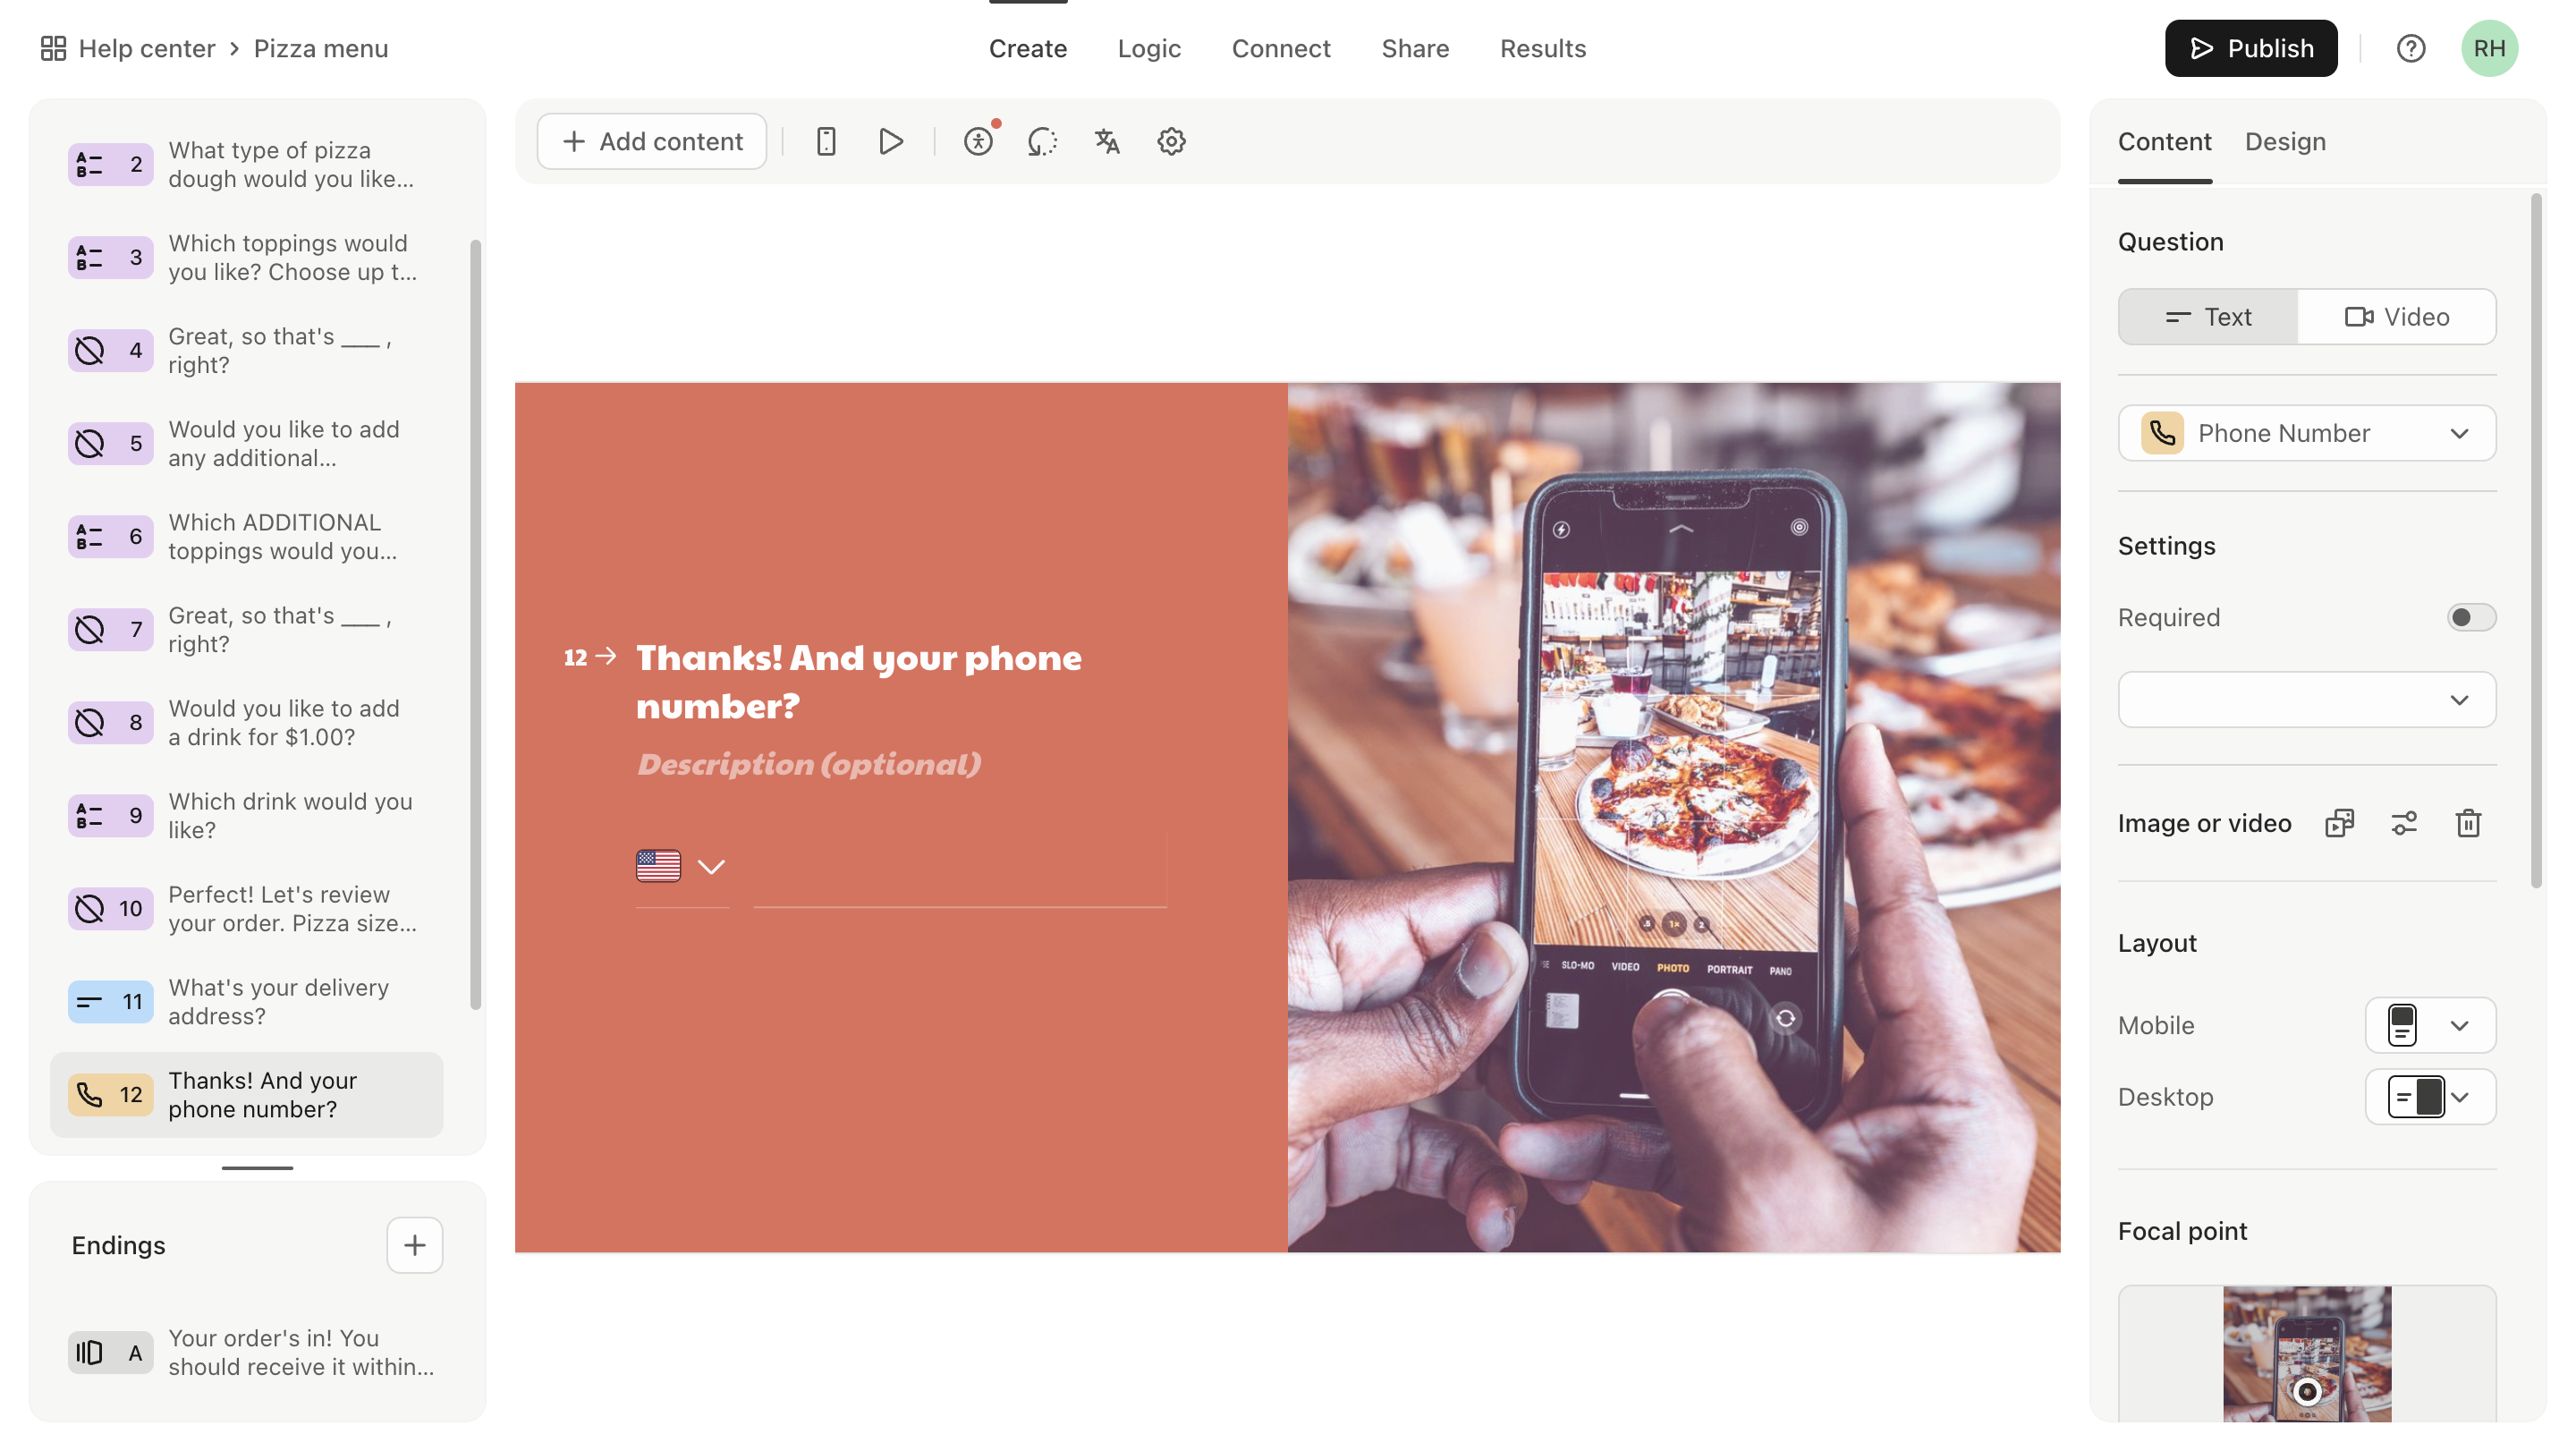Expand the Desktop layout options dropdown

(x=2461, y=1095)
